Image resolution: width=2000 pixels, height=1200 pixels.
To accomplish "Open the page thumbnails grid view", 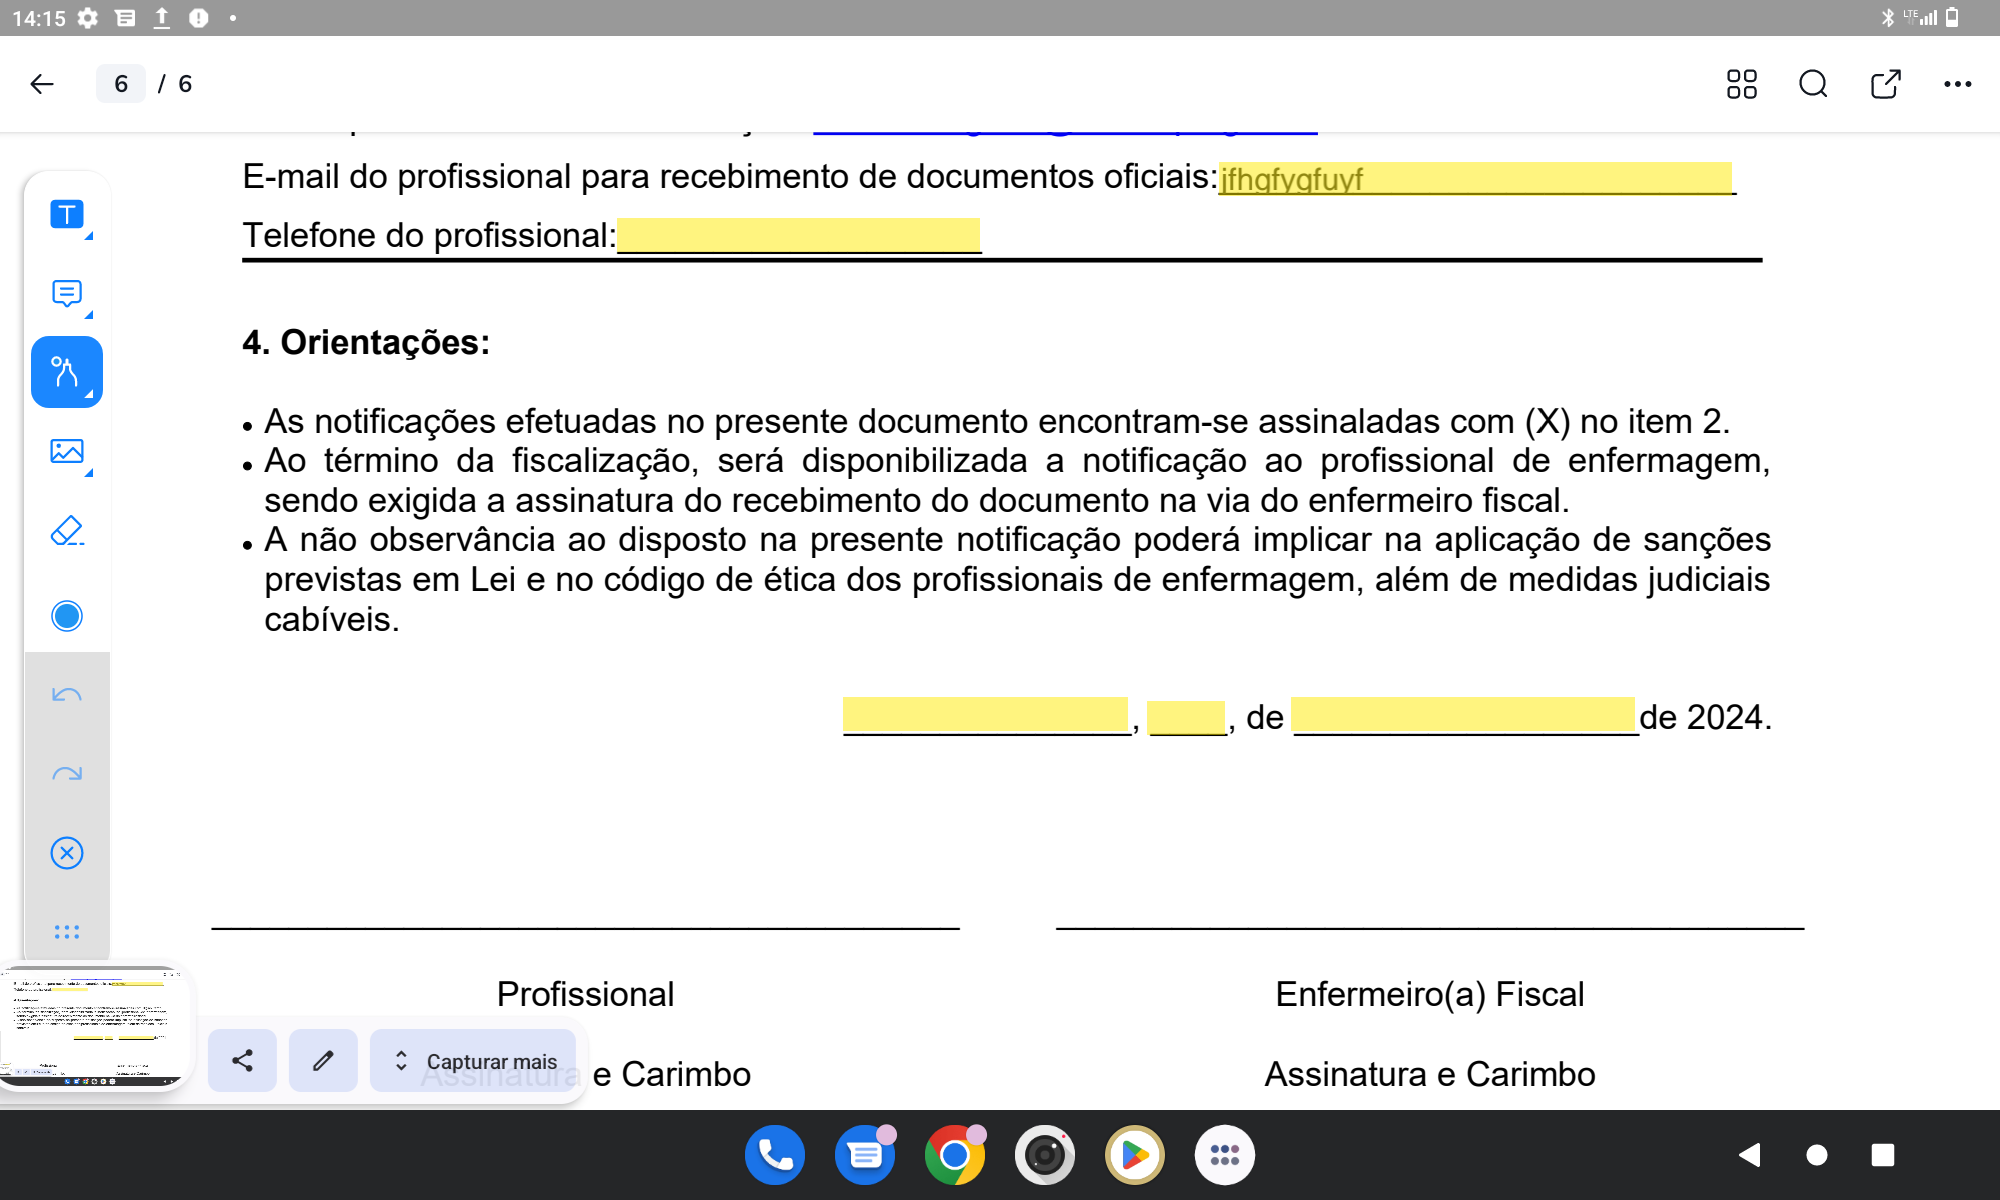I will point(1741,84).
